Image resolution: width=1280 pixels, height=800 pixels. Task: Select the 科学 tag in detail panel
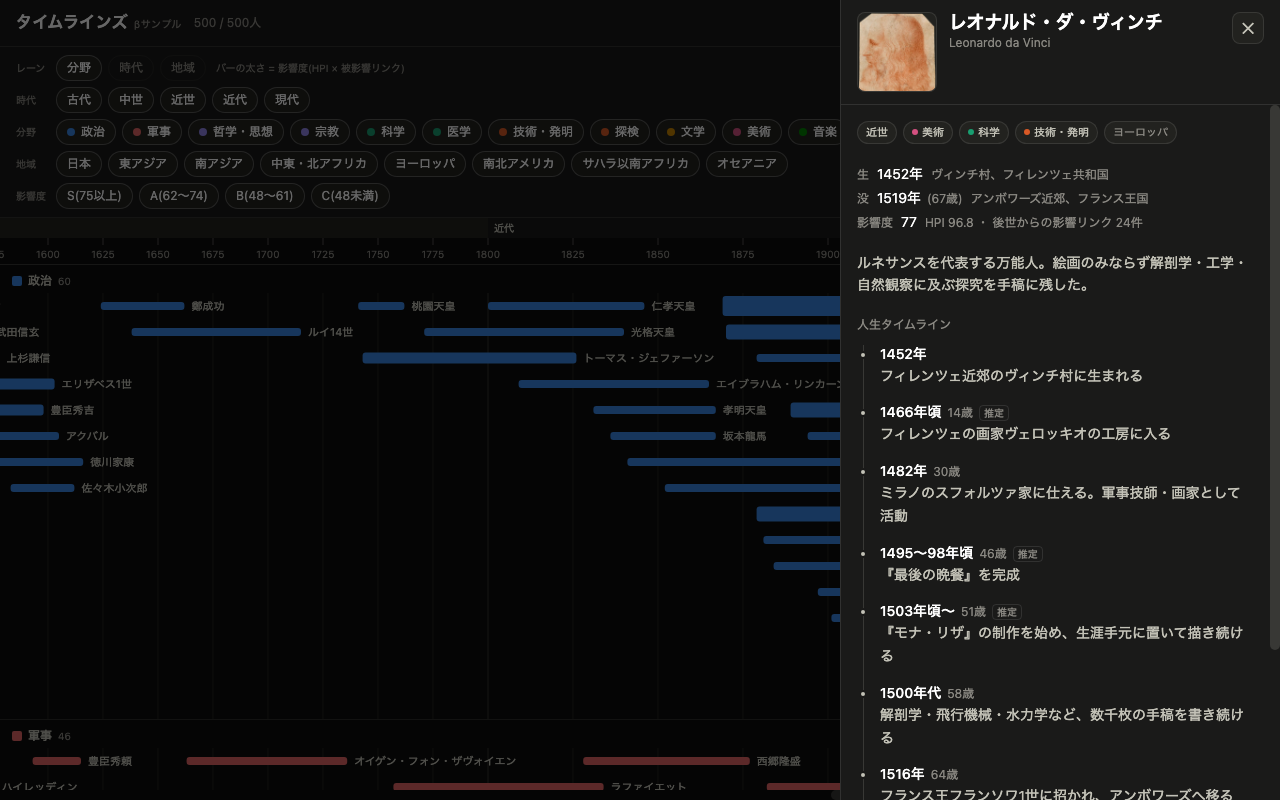coord(984,132)
